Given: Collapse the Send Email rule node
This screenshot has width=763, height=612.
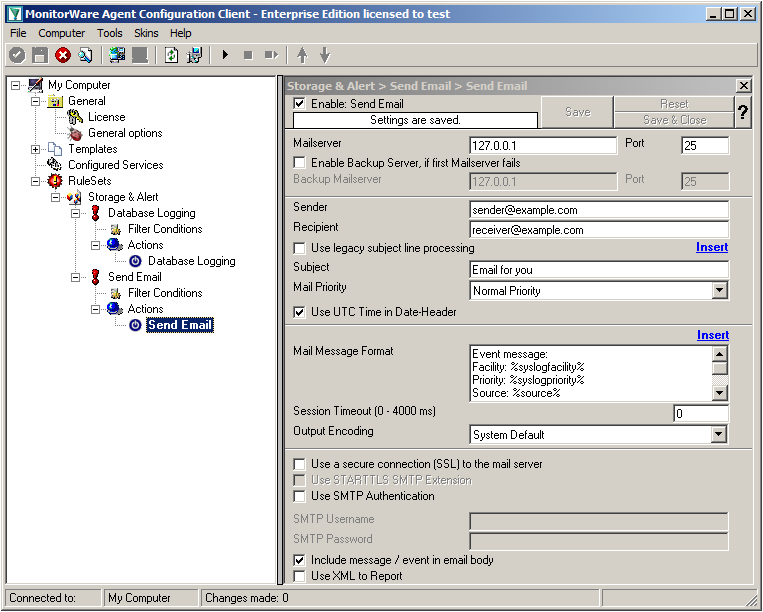Looking at the screenshot, I should pos(75,277).
